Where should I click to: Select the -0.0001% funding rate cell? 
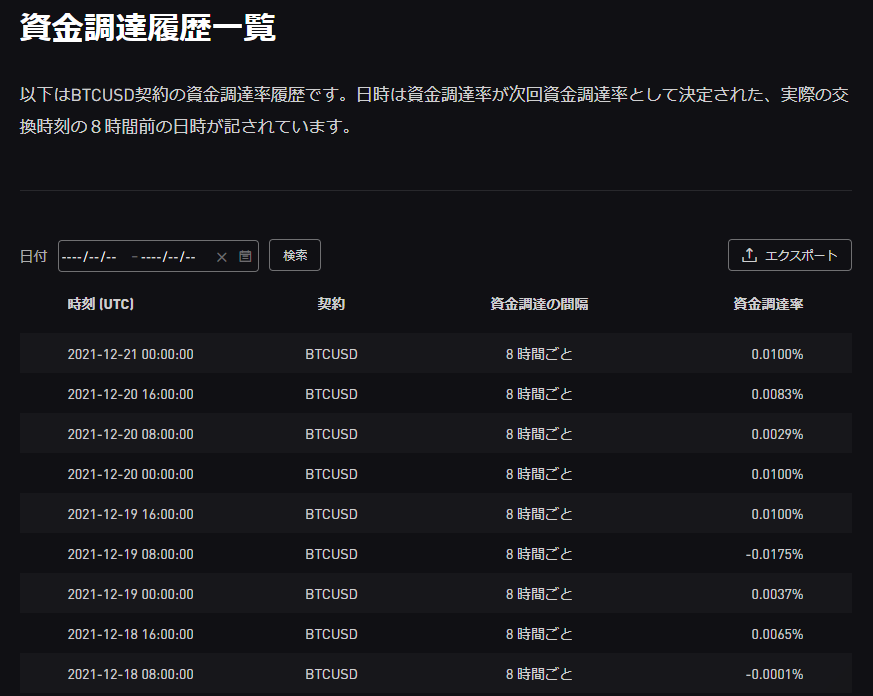point(774,674)
